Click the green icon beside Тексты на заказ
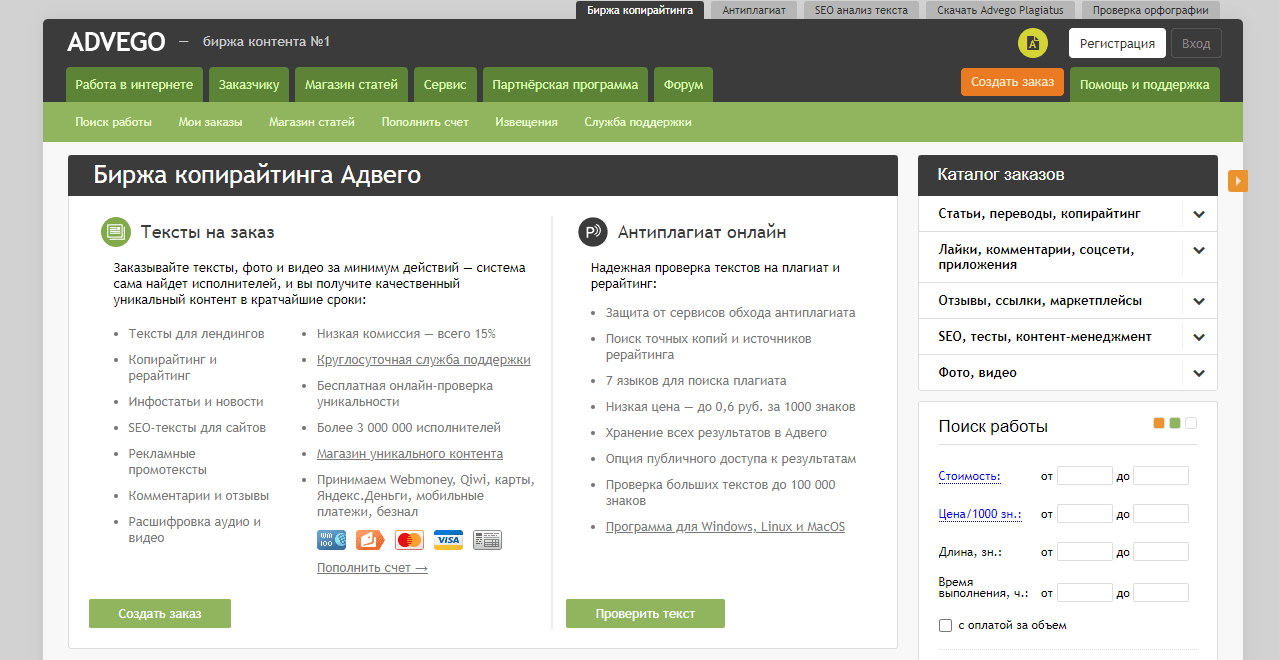 pyautogui.click(x=116, y=232)
